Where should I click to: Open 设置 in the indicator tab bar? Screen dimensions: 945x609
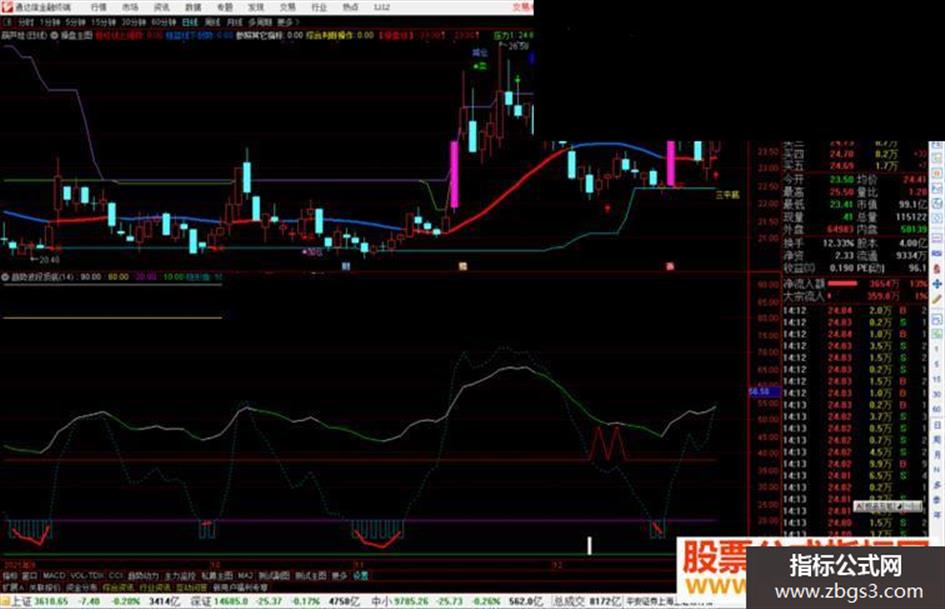point(360,576)
